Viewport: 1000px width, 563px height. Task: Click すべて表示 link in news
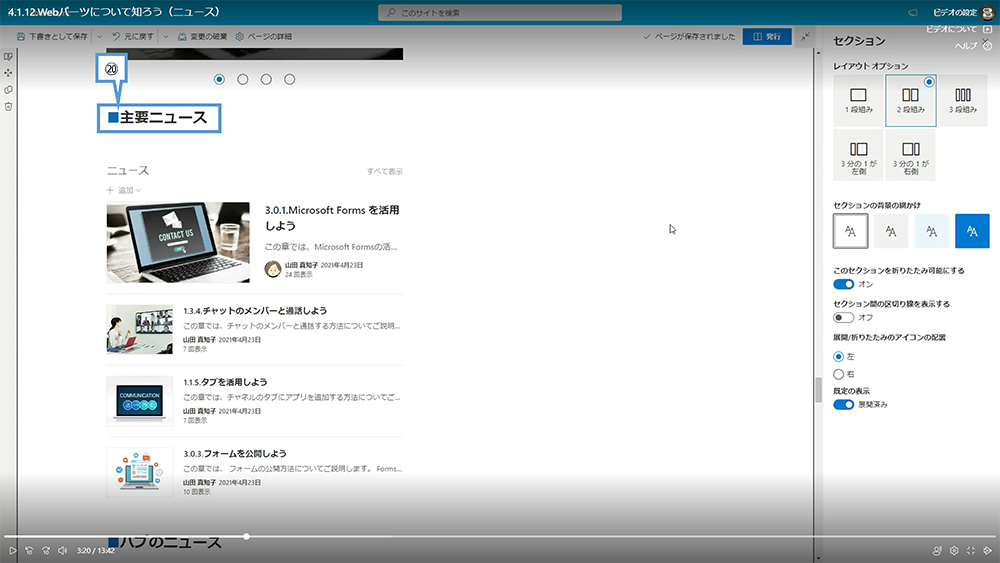click(x=385, y=172)
